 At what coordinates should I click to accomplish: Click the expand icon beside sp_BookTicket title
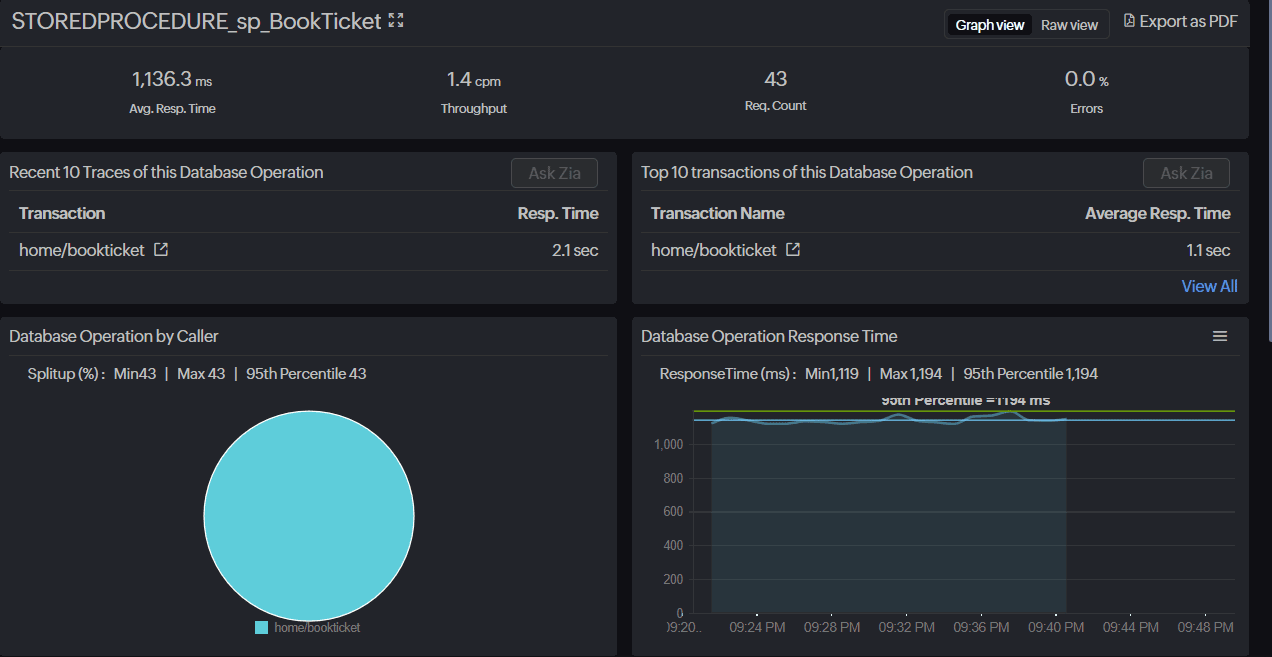tap(396, 21)
